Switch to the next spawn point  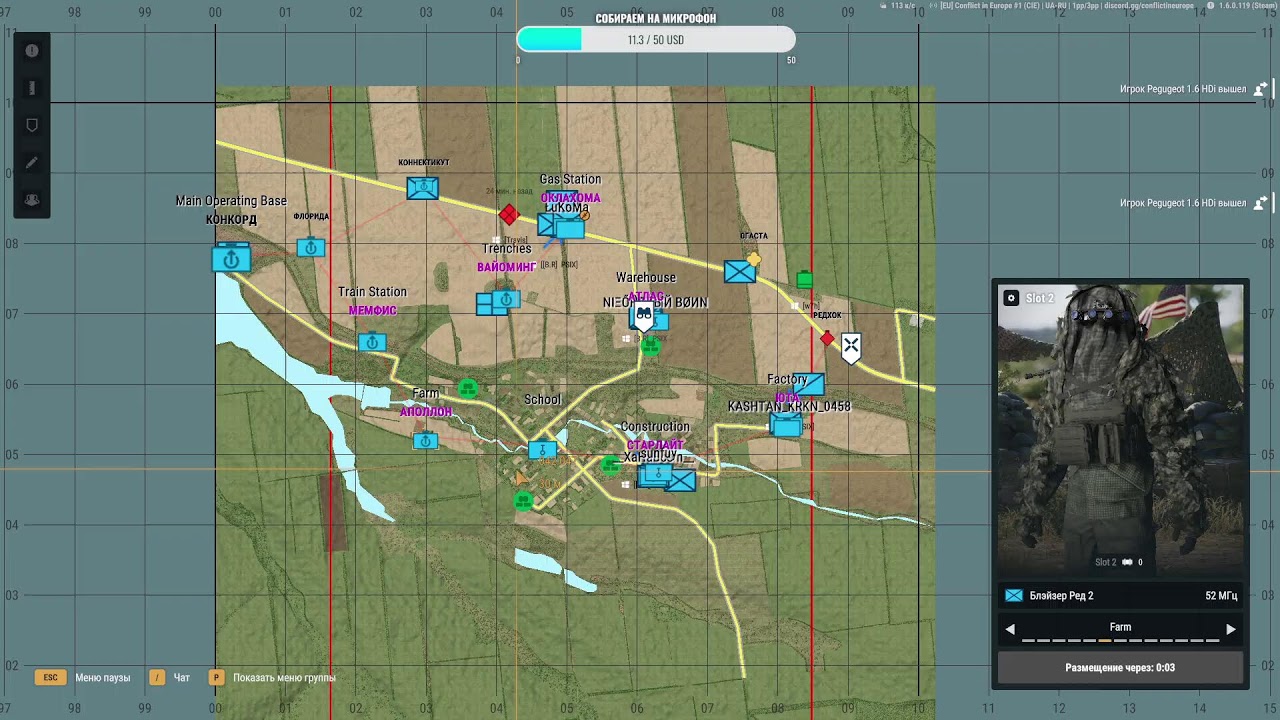[1231, 629]
